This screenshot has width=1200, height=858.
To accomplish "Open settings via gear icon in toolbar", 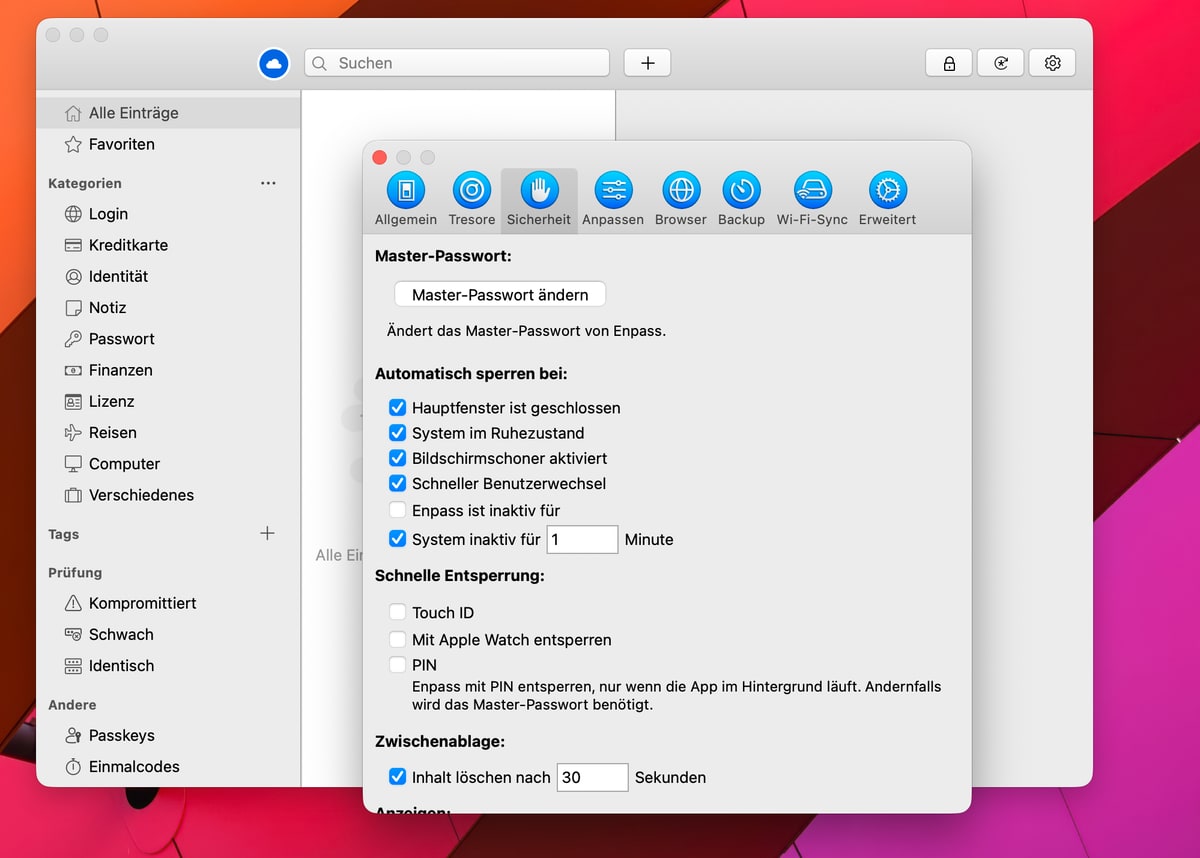I will click(x=1052, y=63).
